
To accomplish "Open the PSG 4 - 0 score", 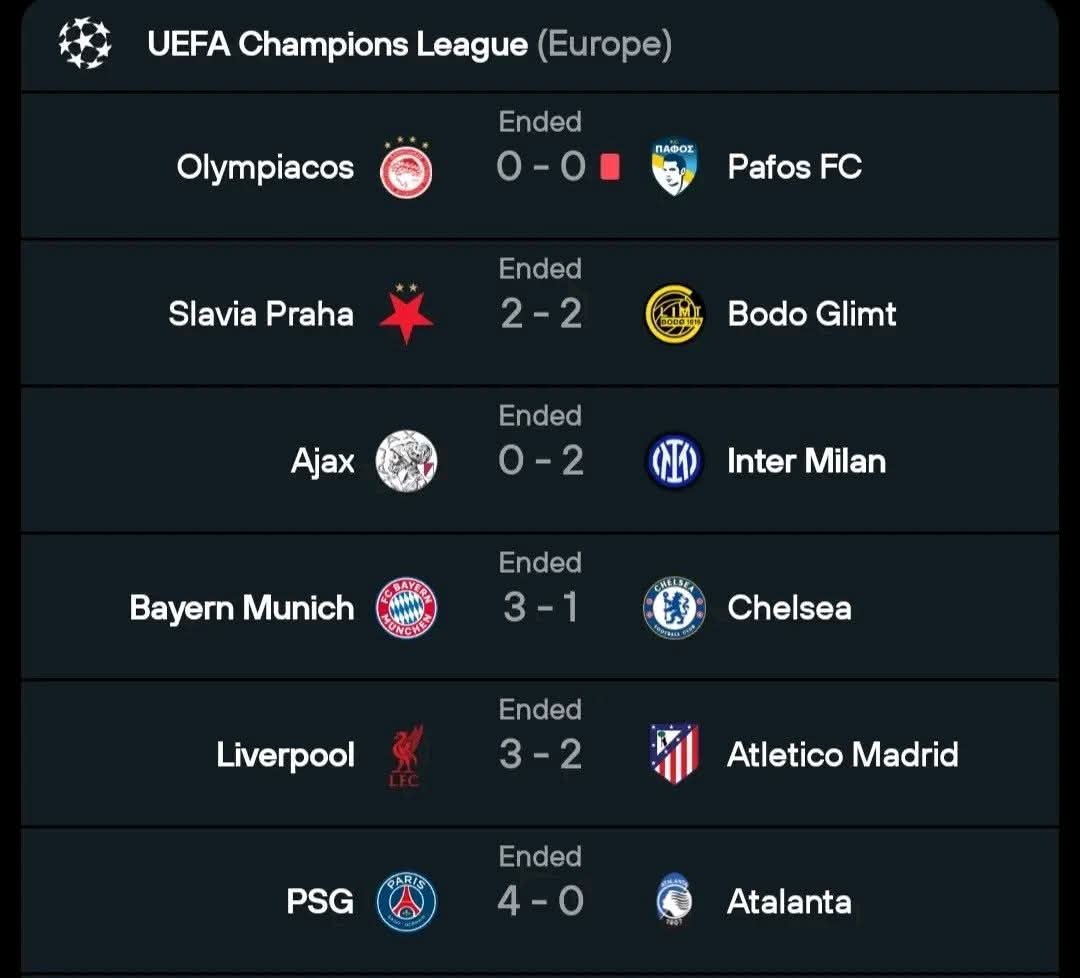I will coord(540,901).
